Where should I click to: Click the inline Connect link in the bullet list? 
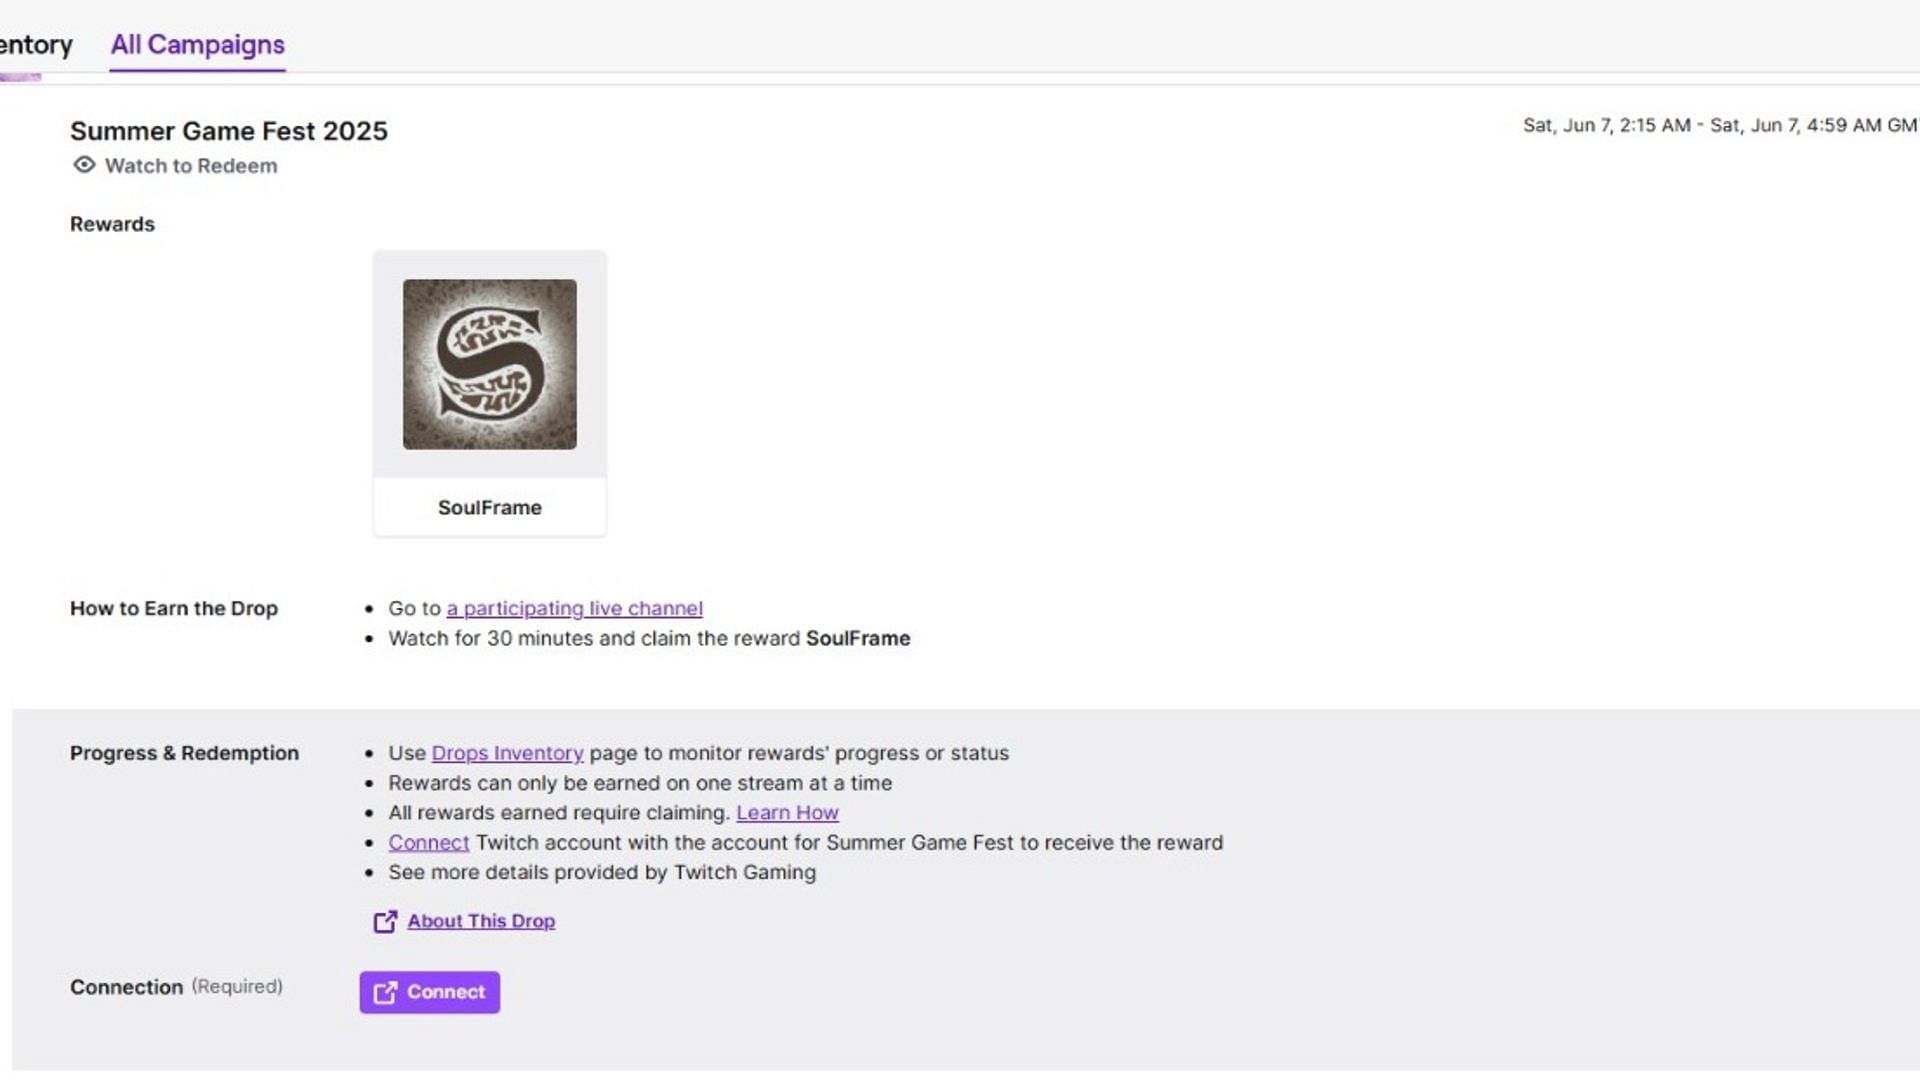428,843
